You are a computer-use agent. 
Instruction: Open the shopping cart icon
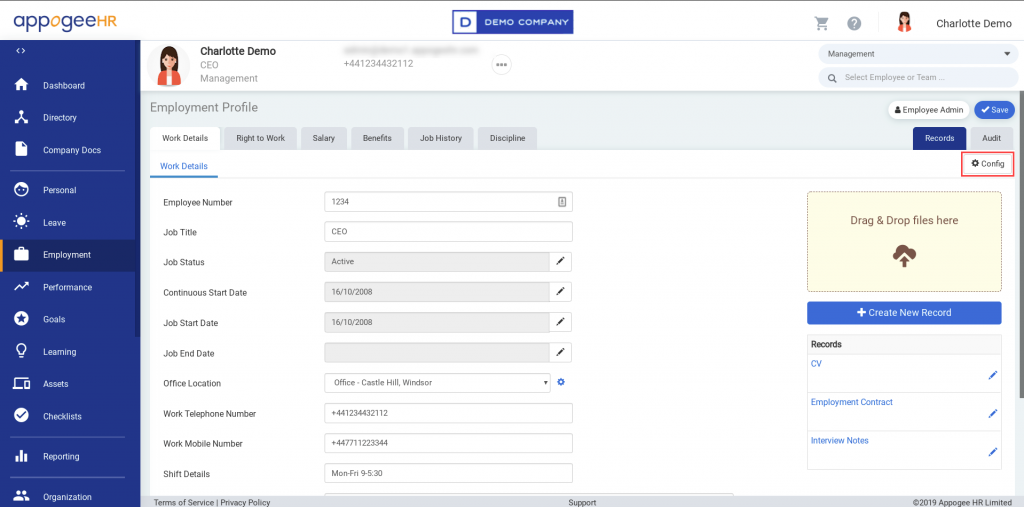822,23
